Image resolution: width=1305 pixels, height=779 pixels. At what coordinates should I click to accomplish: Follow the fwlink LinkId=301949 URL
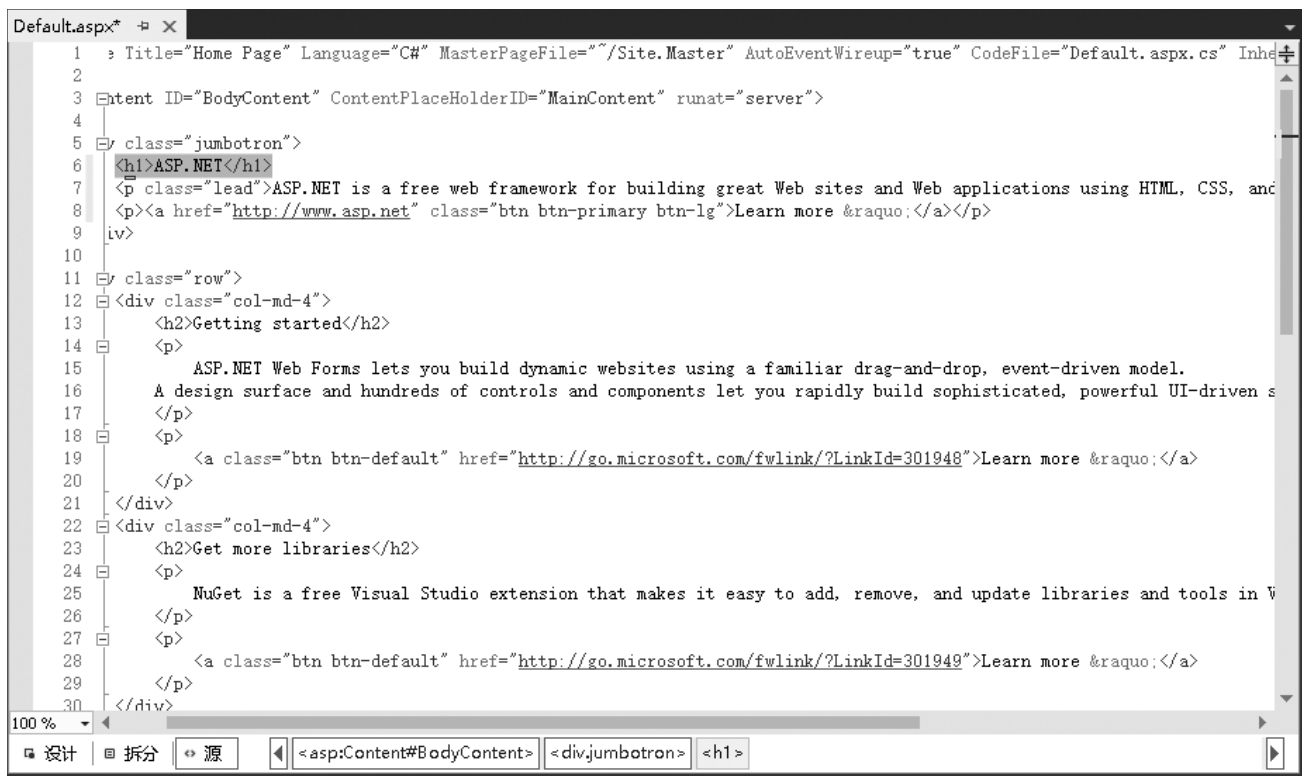pyautogui.click(x=740, y=660)
